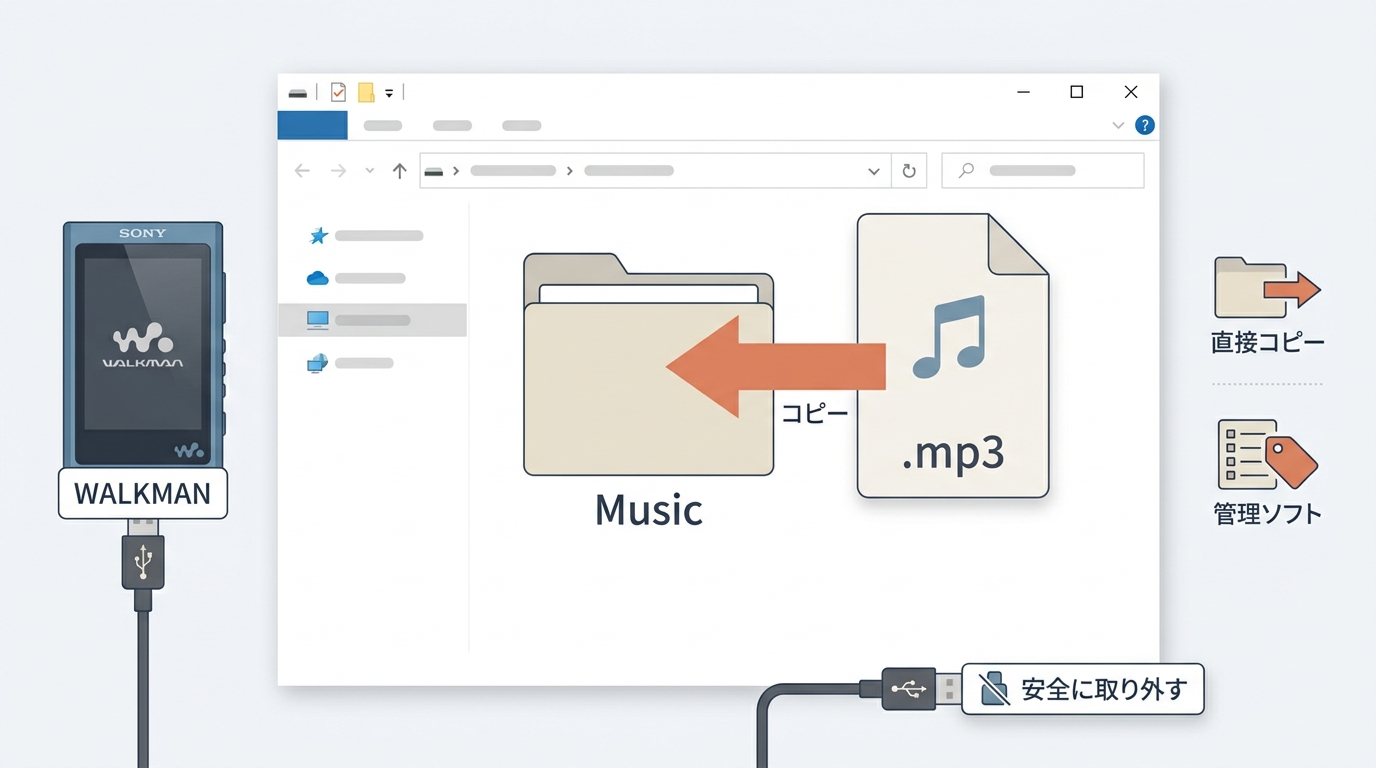Click the drive icon in address bar
This screenshot has width=1376, height=768.
coord(433,171)
